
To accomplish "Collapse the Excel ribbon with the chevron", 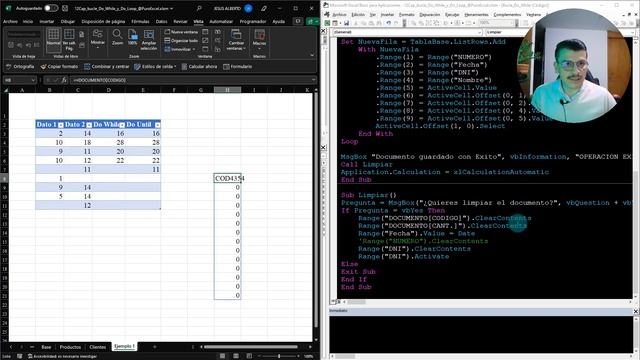I will click(312, 55).
